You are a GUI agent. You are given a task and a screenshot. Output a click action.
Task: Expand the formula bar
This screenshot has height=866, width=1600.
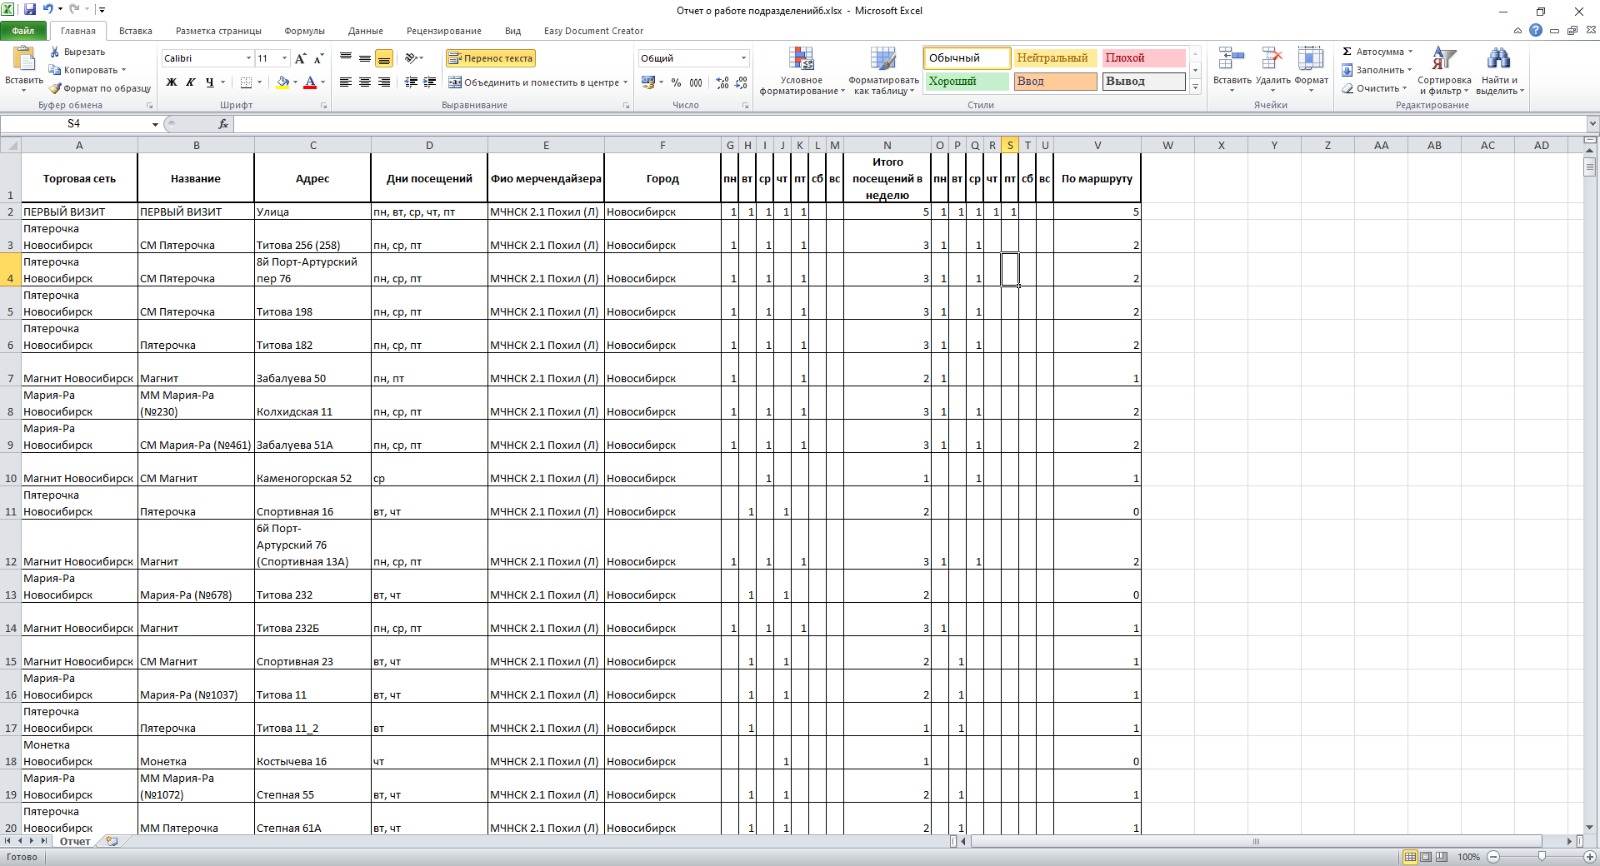1592,124
